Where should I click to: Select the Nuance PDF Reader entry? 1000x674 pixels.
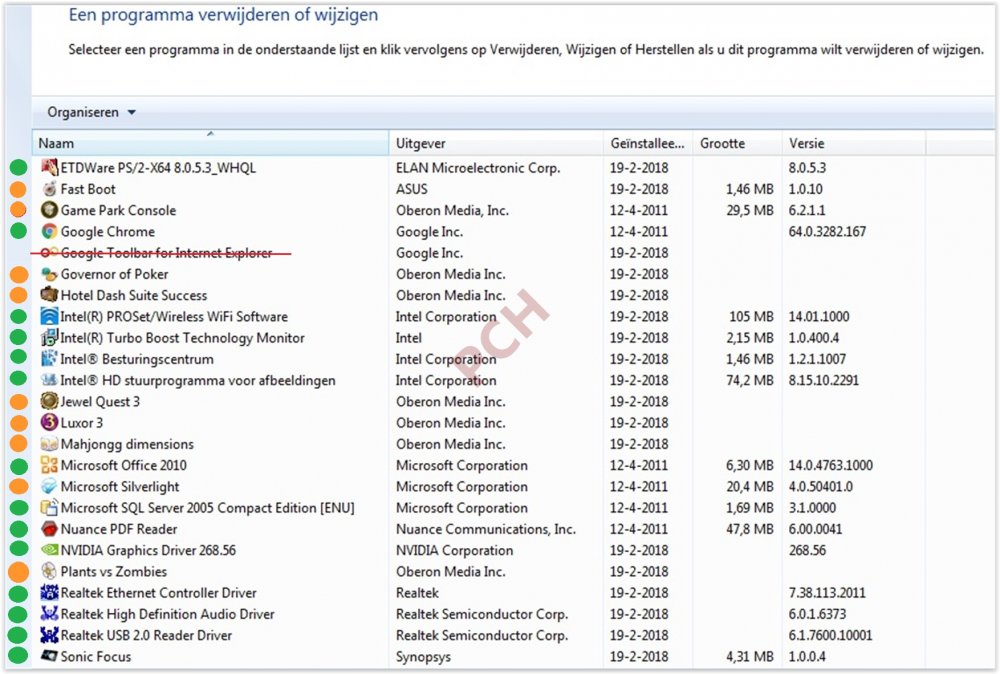click(x=119, y=529)
